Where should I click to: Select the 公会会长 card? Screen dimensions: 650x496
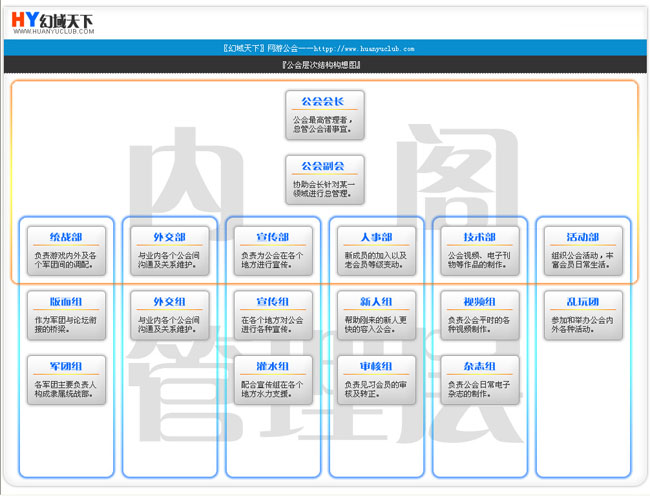[x=325, y=115]
